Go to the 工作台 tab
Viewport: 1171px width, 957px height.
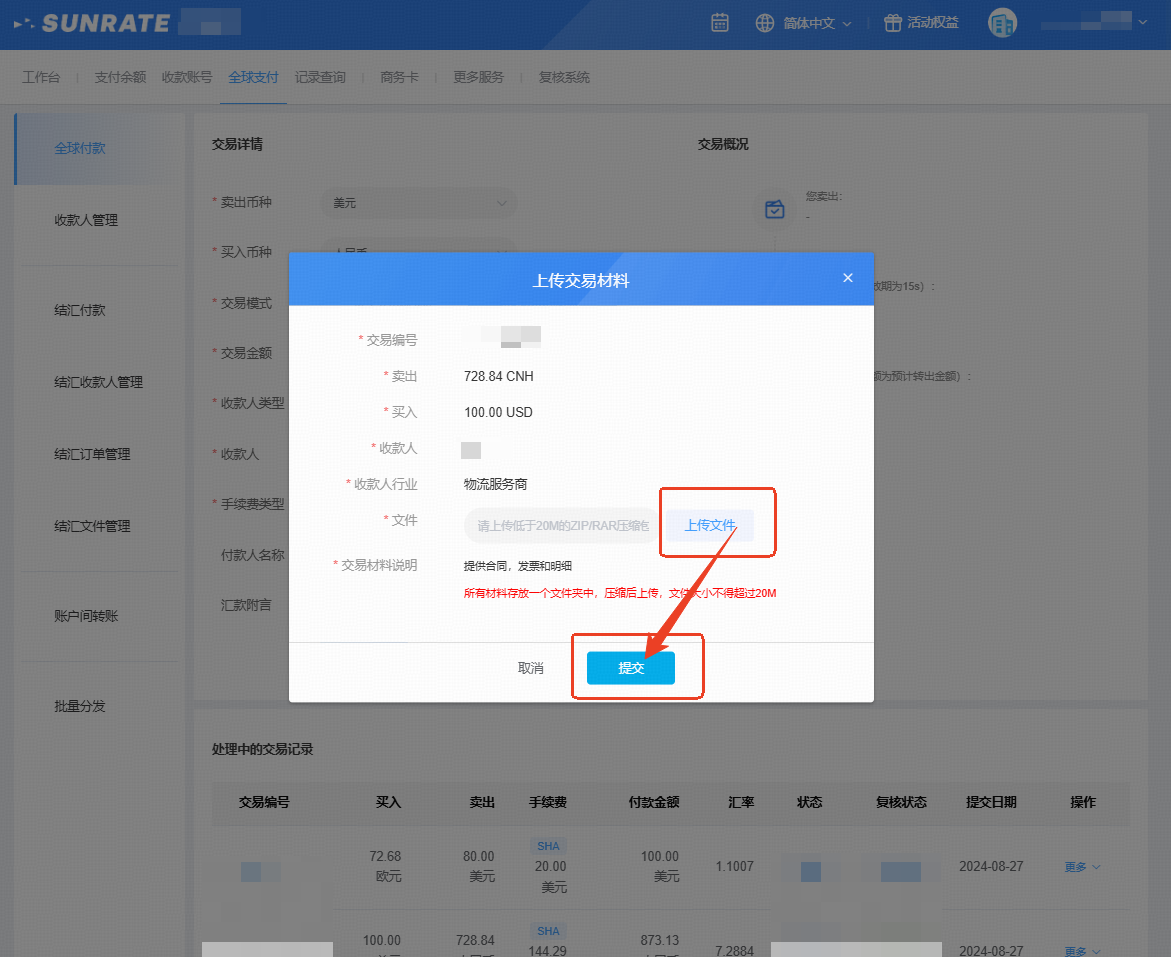[x=41, y=77]
